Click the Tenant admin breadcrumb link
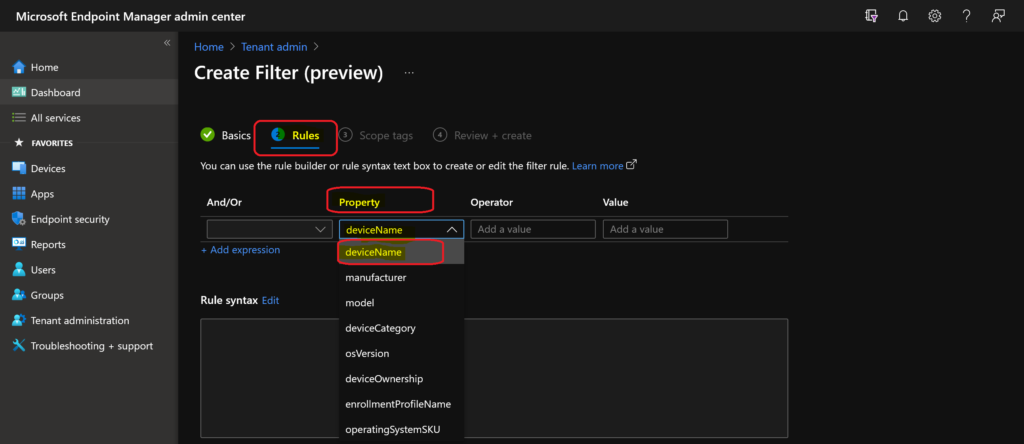The width and height of the screenshot is (1024, 444). (275, 47)
